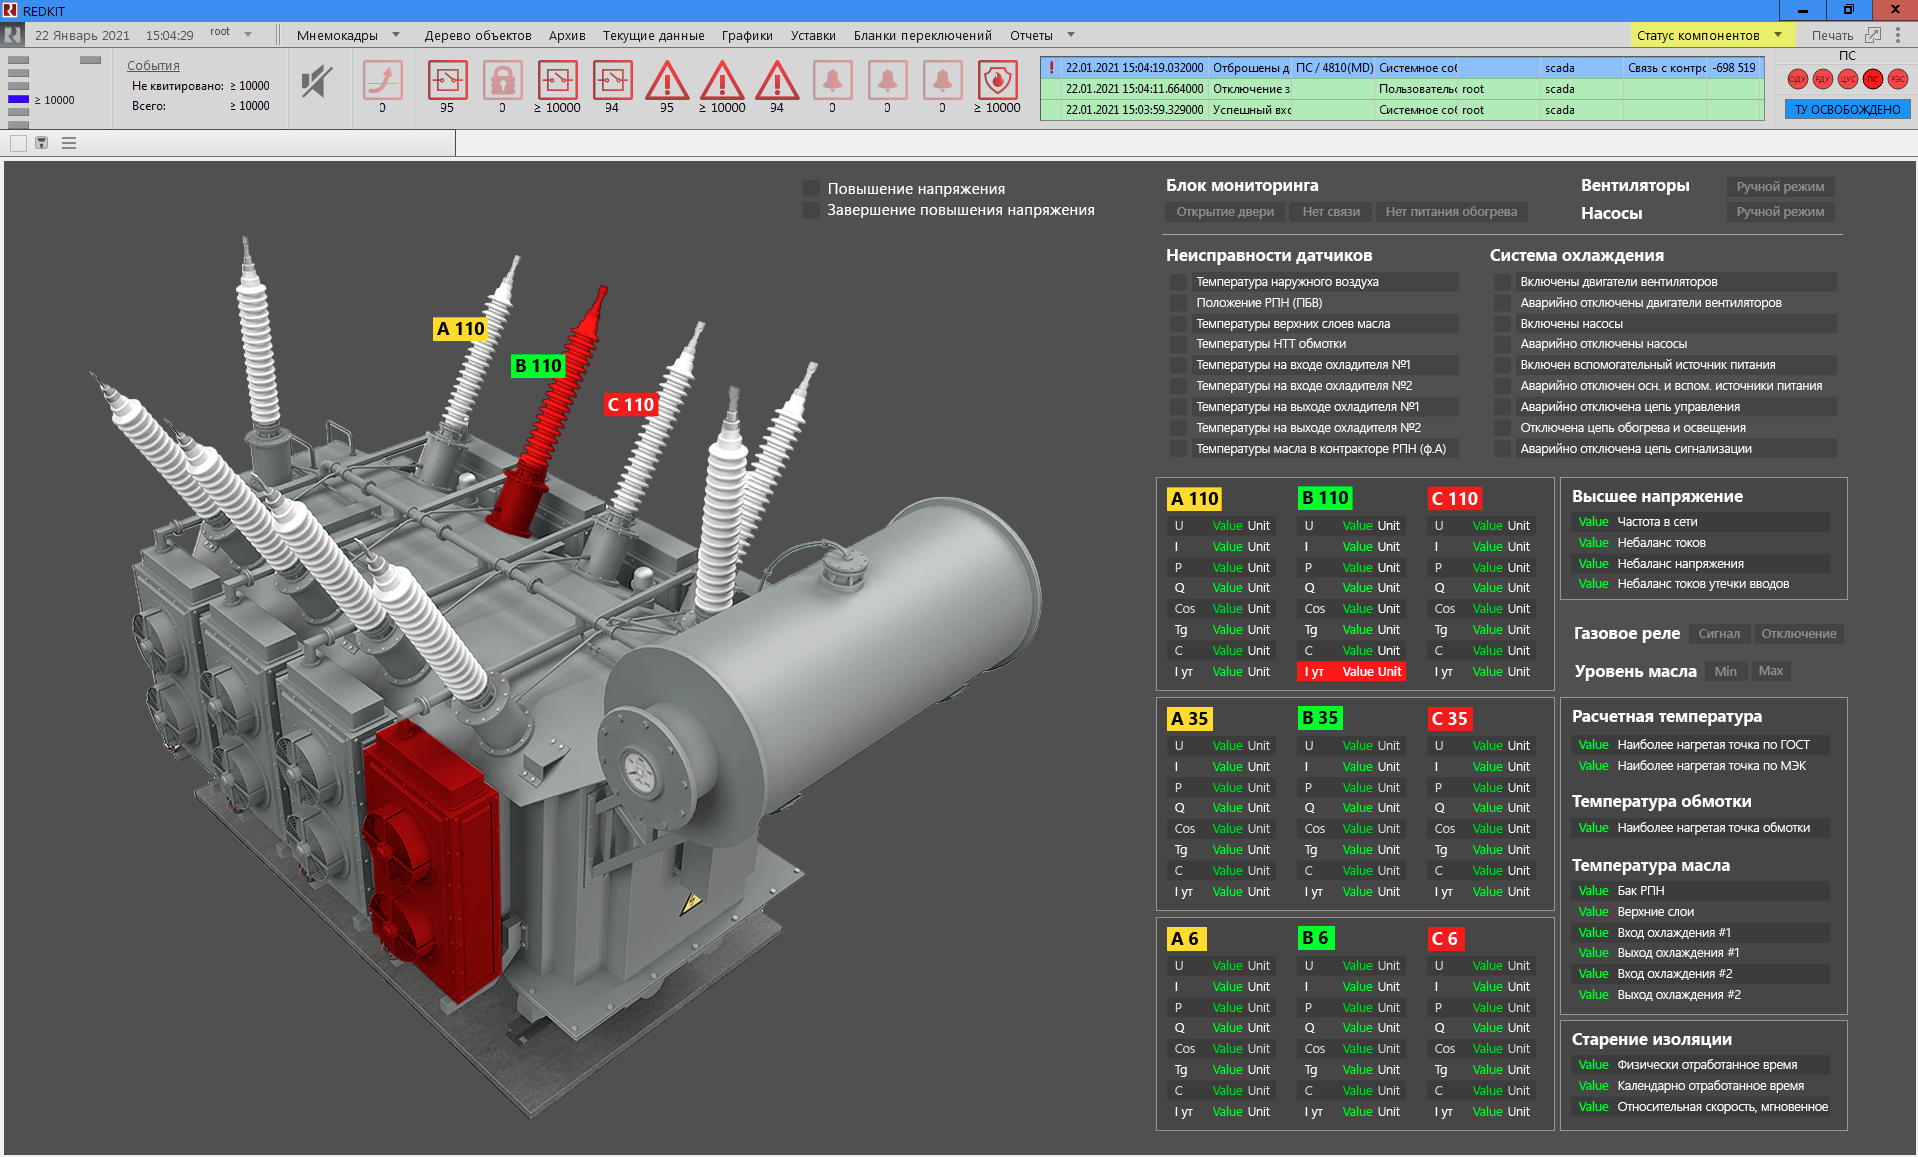This screenshot has height=1157, width=1918.
Task: Toggle the Температура наружного воздуха indicator box
Action: (x=1178, y=282)
